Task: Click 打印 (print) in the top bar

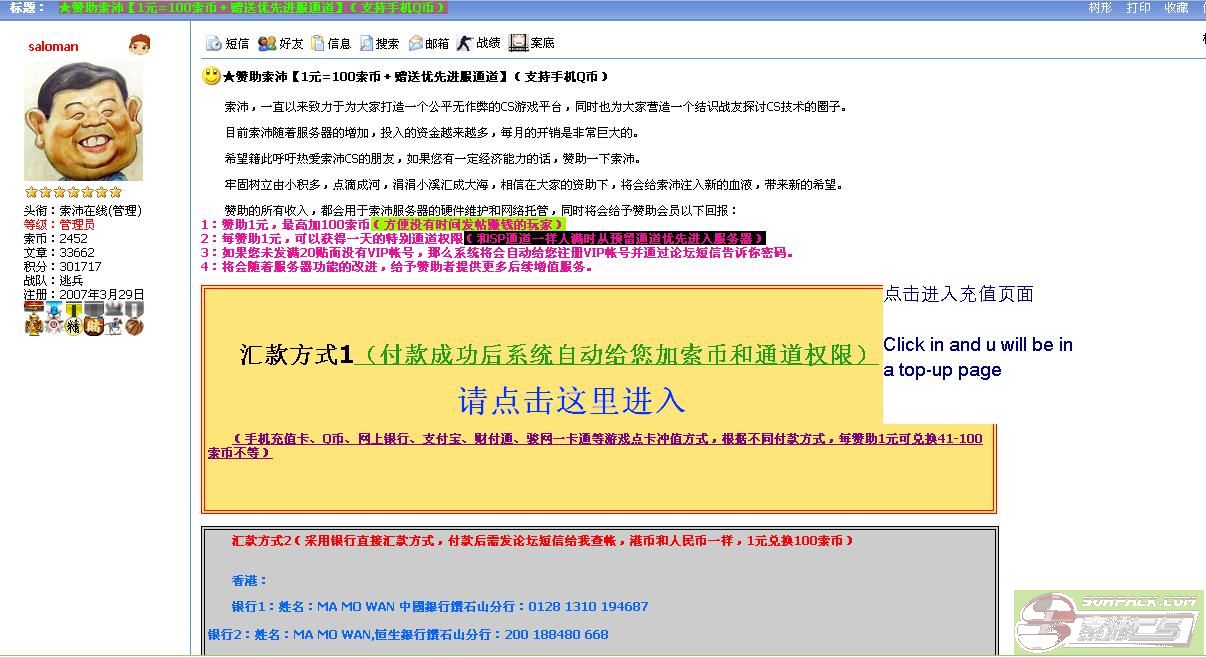Action: [1138, 8]
